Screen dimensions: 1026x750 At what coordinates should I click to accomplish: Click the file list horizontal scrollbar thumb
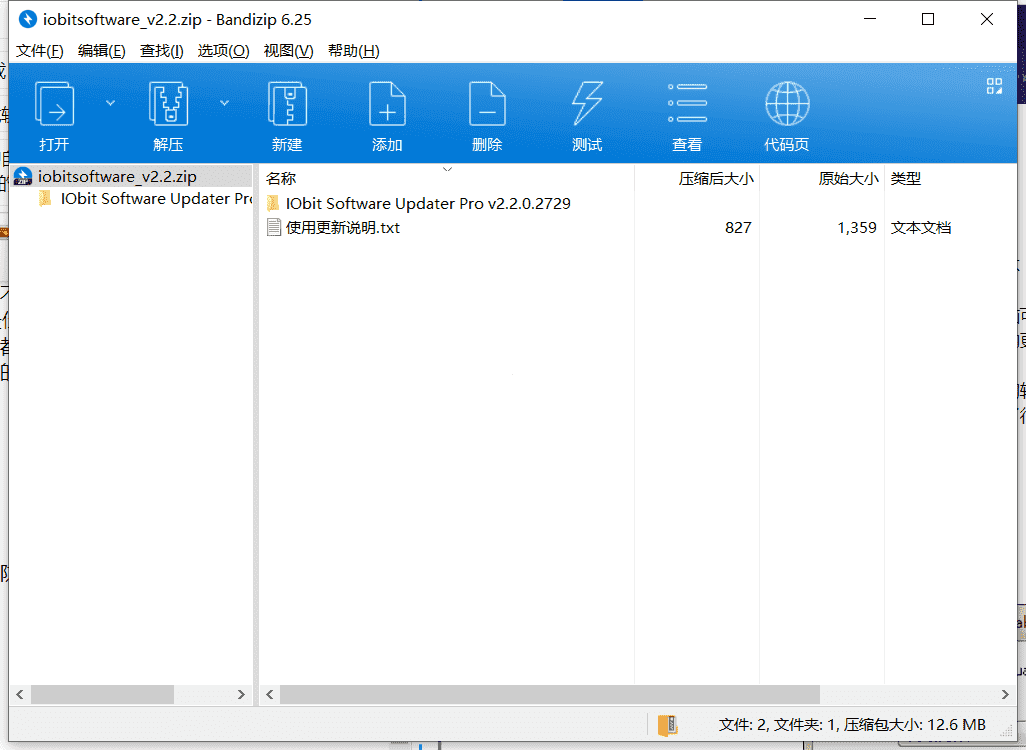pyautogui.click(x=550, y=694)
